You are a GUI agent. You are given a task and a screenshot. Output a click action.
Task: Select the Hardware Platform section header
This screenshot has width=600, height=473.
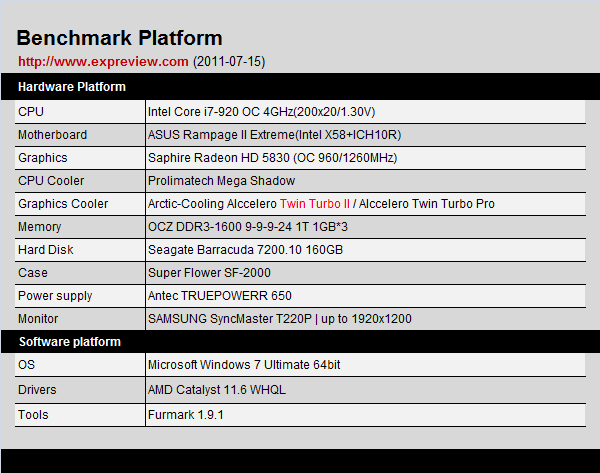tap(72, 87)
